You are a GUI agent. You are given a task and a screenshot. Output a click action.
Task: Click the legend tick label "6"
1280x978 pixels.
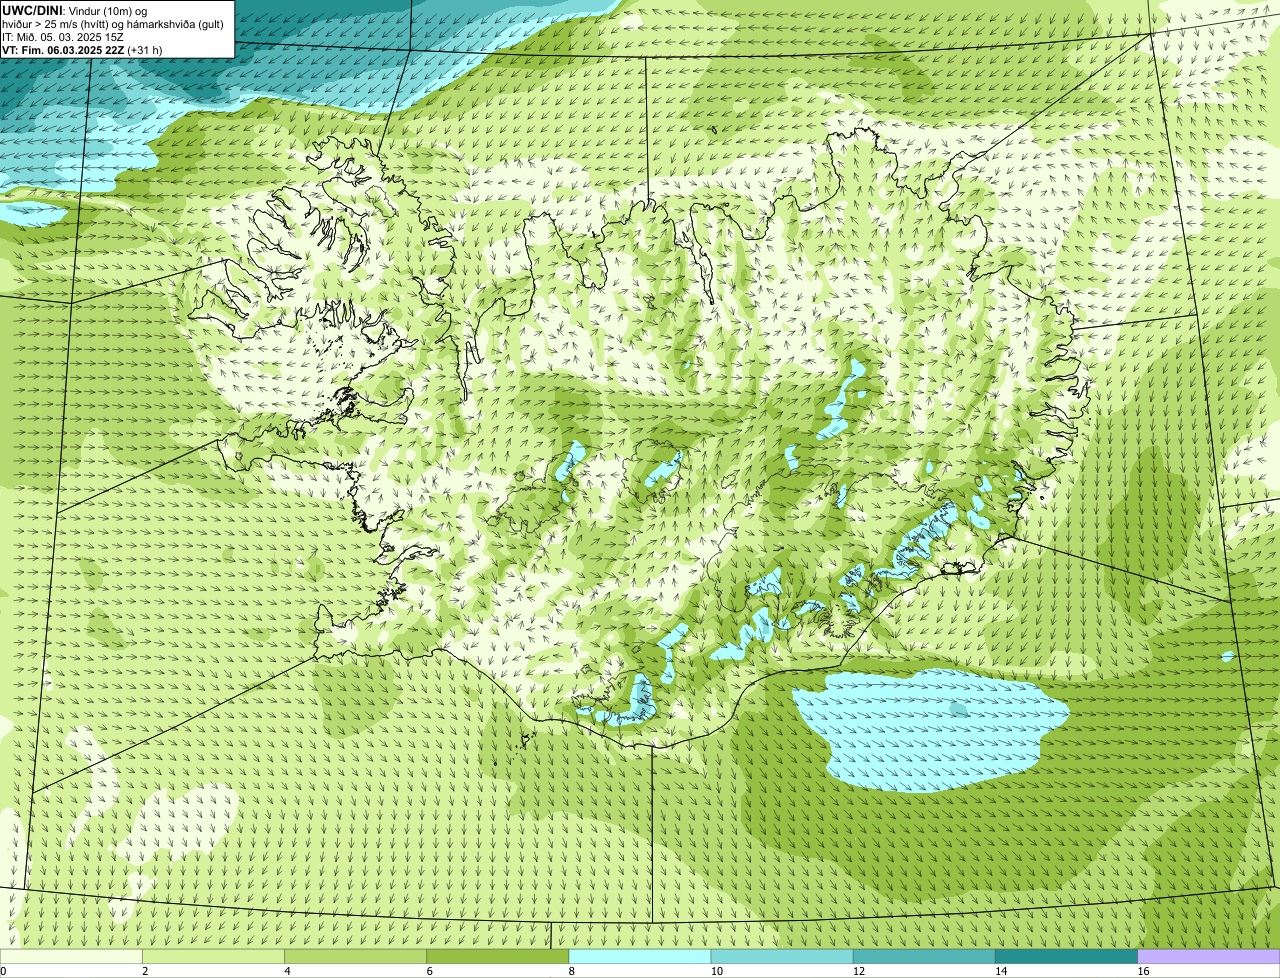click(x=430, y=971)
